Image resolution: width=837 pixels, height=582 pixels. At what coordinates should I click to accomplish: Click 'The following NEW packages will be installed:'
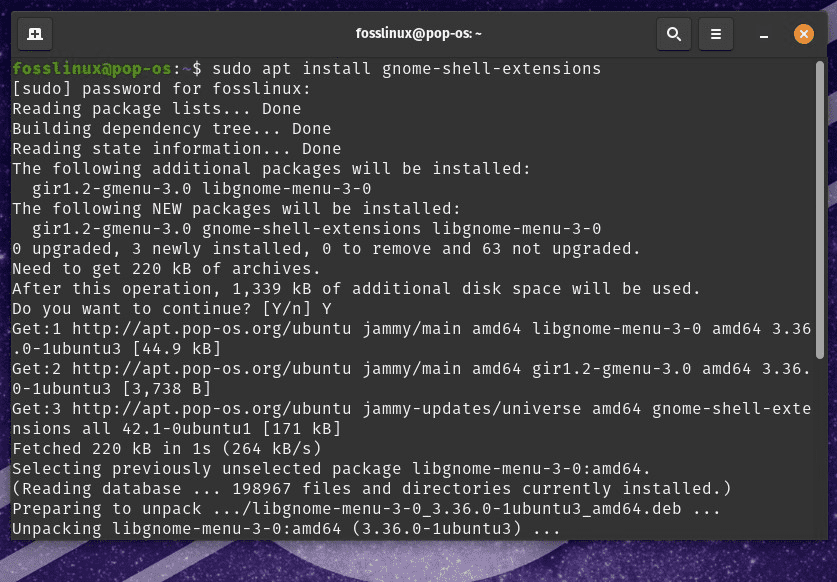coord(236,209)
